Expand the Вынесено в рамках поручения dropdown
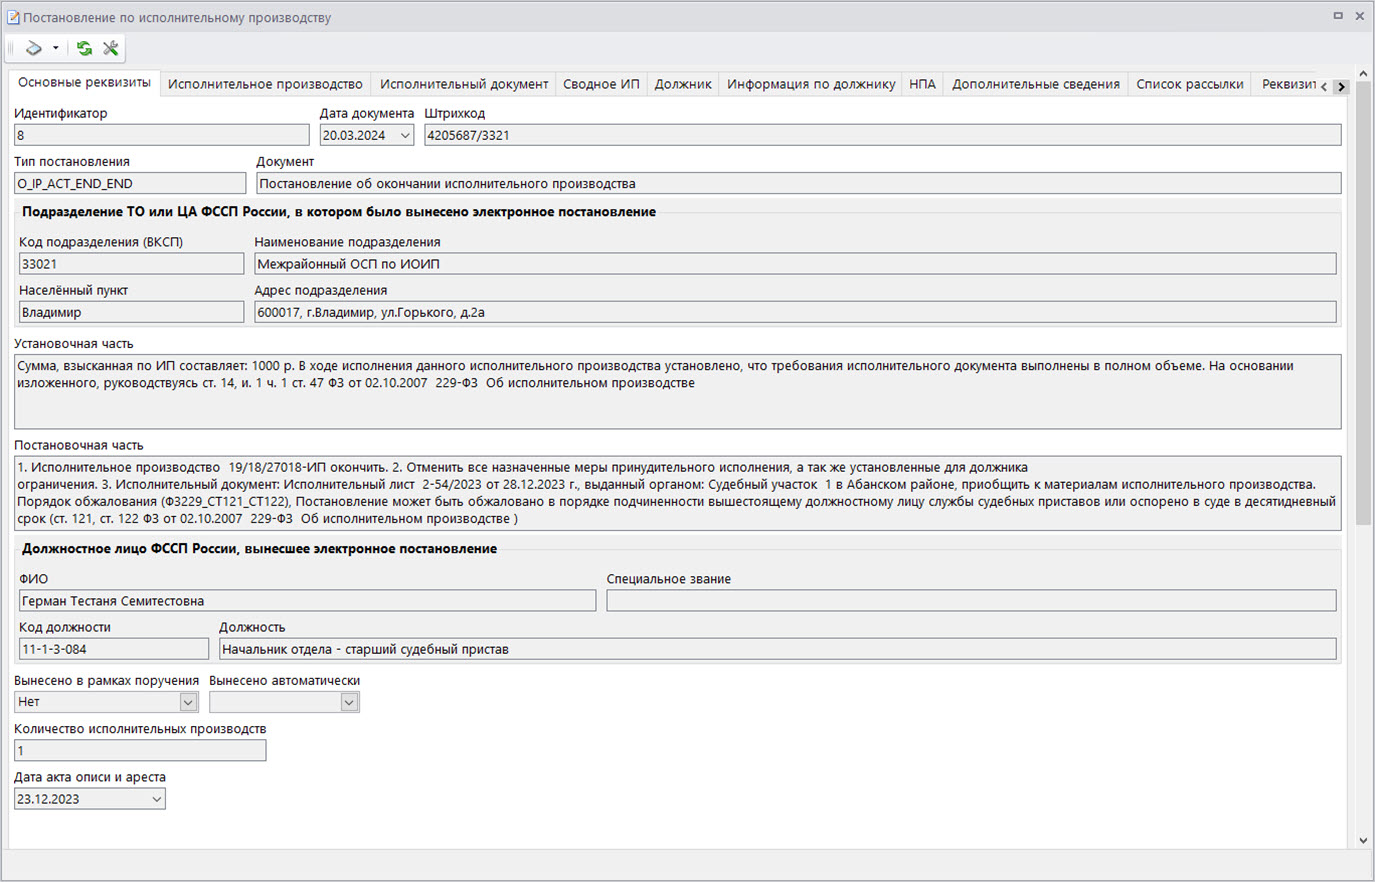The image size is (1375, 882). (x=188, y=702)
